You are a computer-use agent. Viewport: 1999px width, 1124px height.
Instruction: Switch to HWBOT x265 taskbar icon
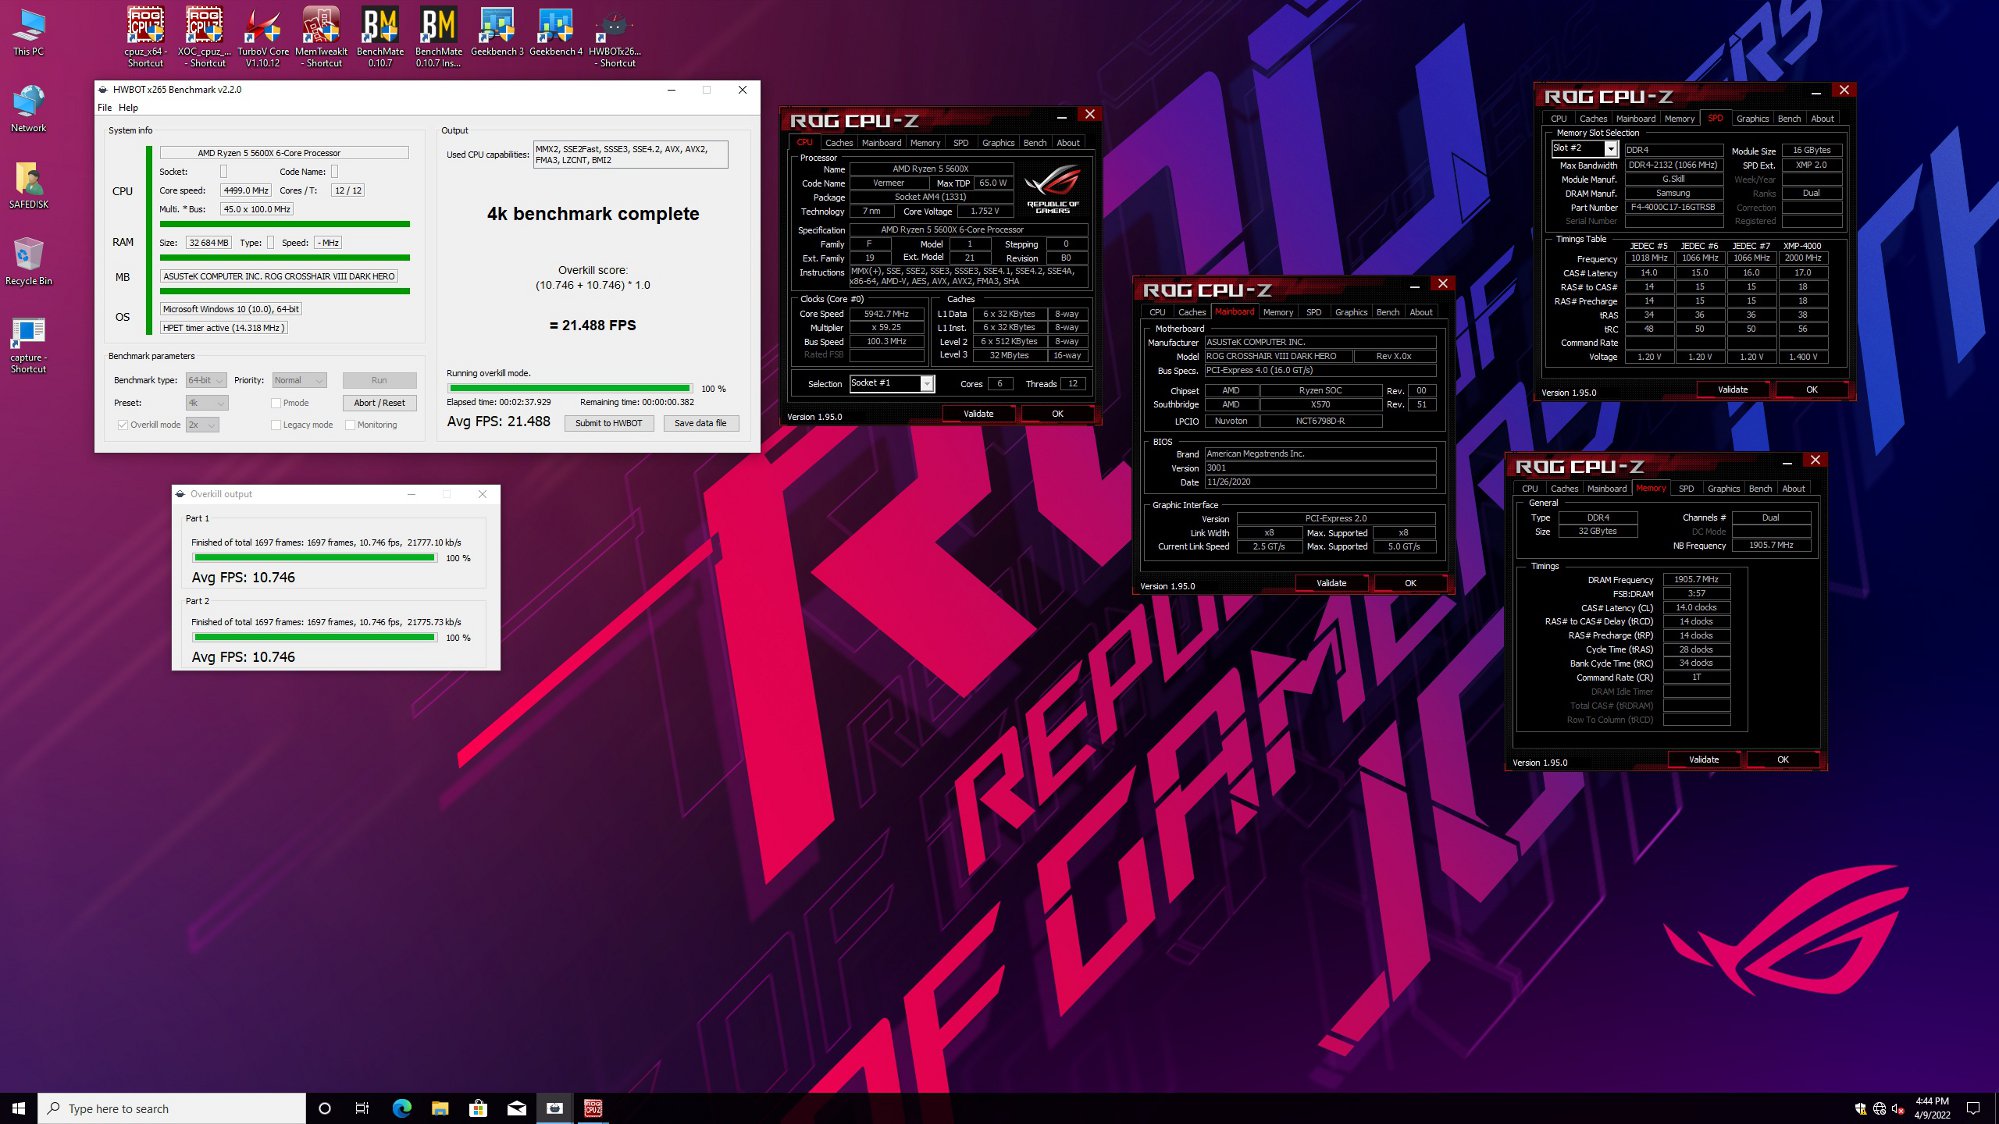coord(555,1108)
